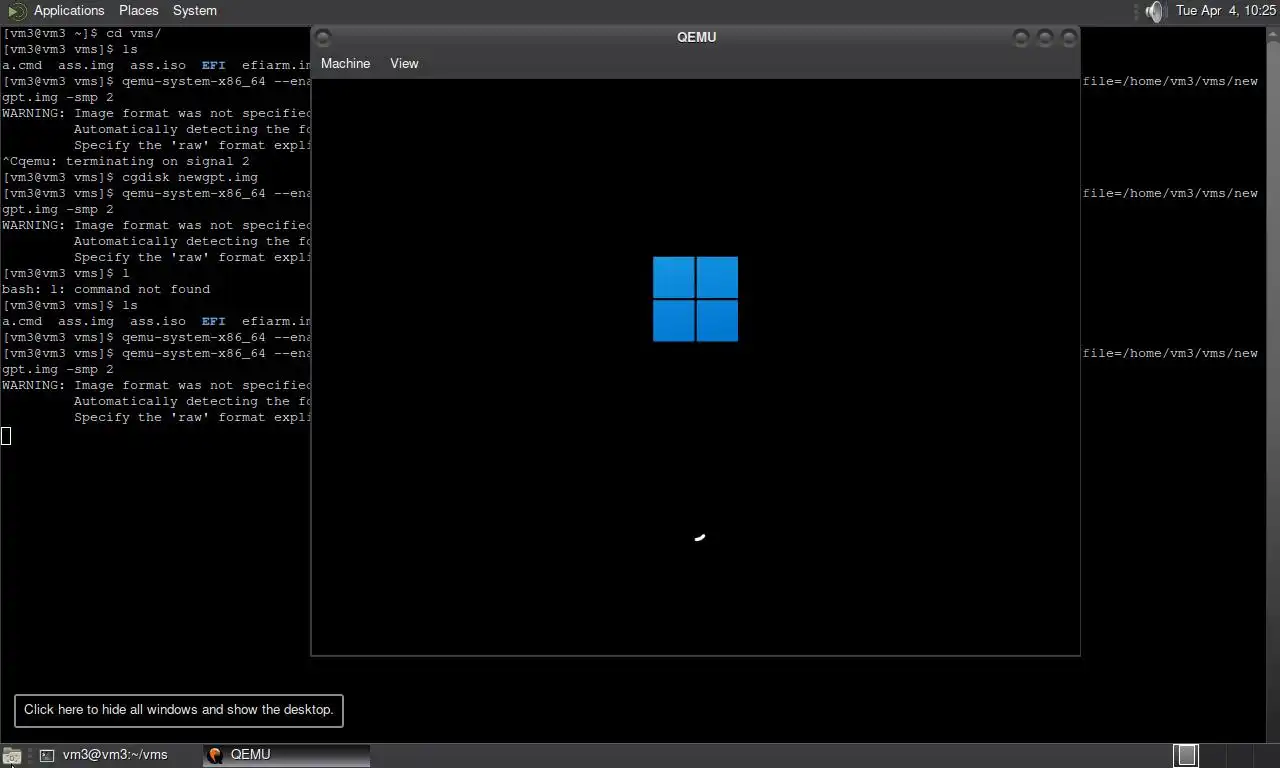Click the terminal cursor block on the last line
This screenshot has height=768, width=1280.
point(6,435)
